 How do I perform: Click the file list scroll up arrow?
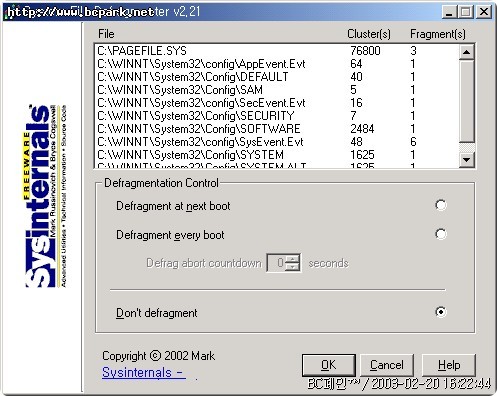point(467,52)
